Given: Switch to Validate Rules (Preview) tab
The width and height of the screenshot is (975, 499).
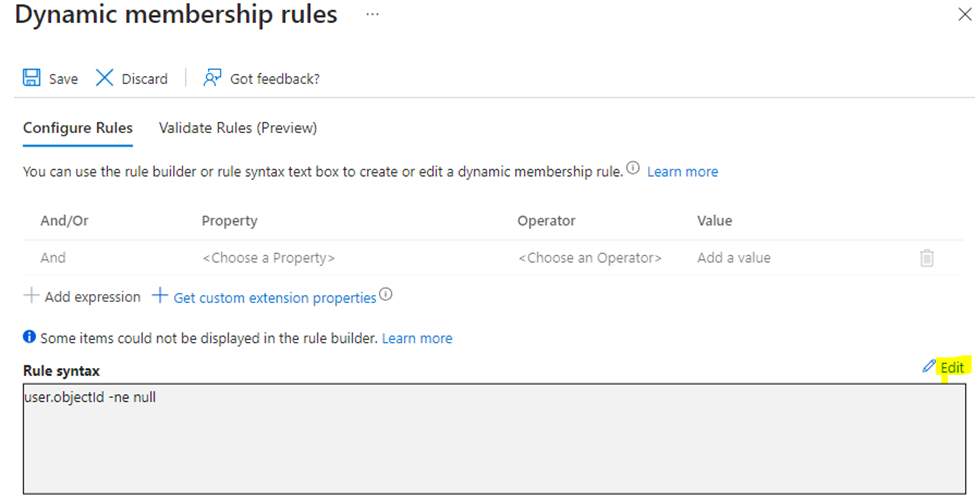Looking at the screenshot, I should (238, 128).
